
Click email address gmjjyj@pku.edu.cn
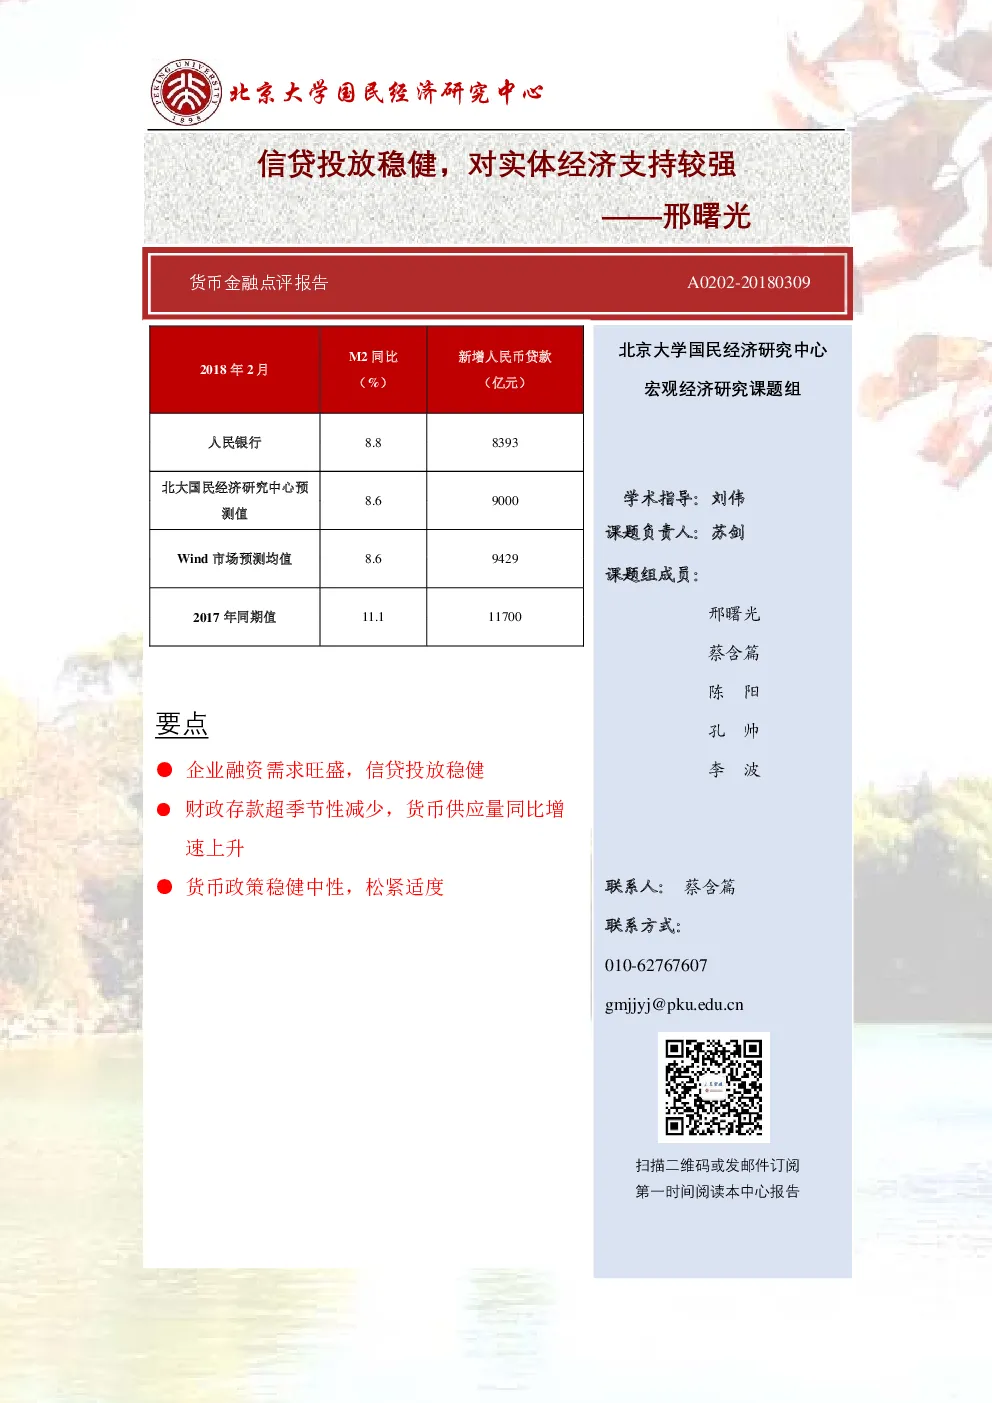click(674, 1005)
